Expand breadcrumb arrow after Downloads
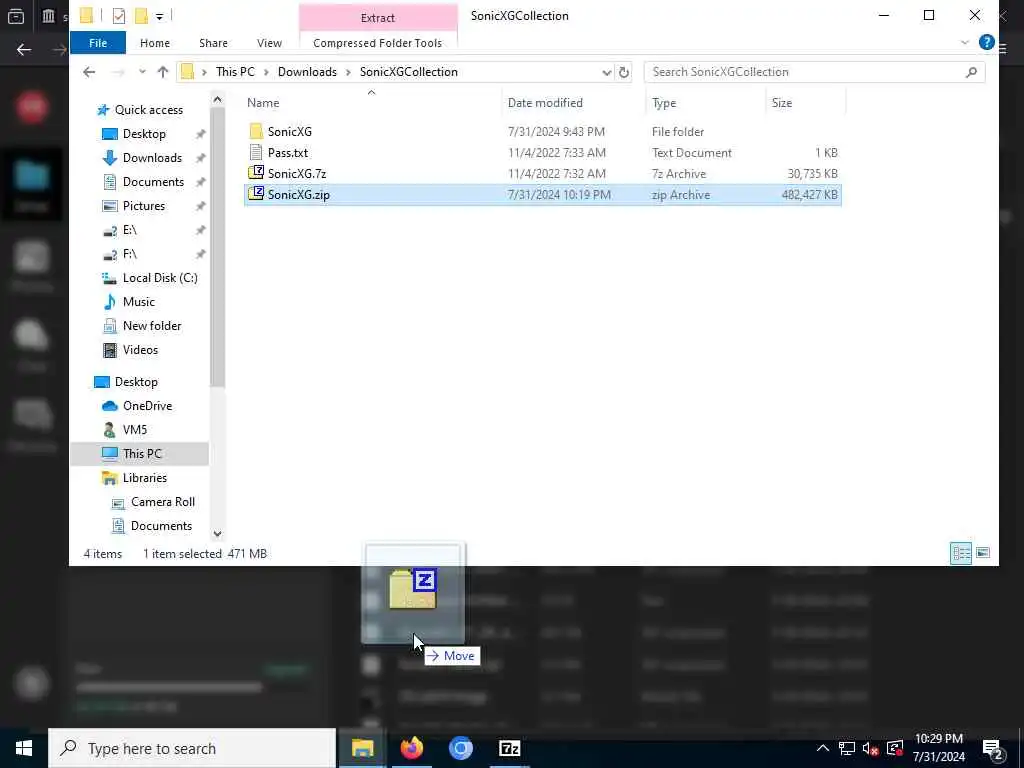The image size is (1024, 768). pyautogui.click(x=348, y=72)
